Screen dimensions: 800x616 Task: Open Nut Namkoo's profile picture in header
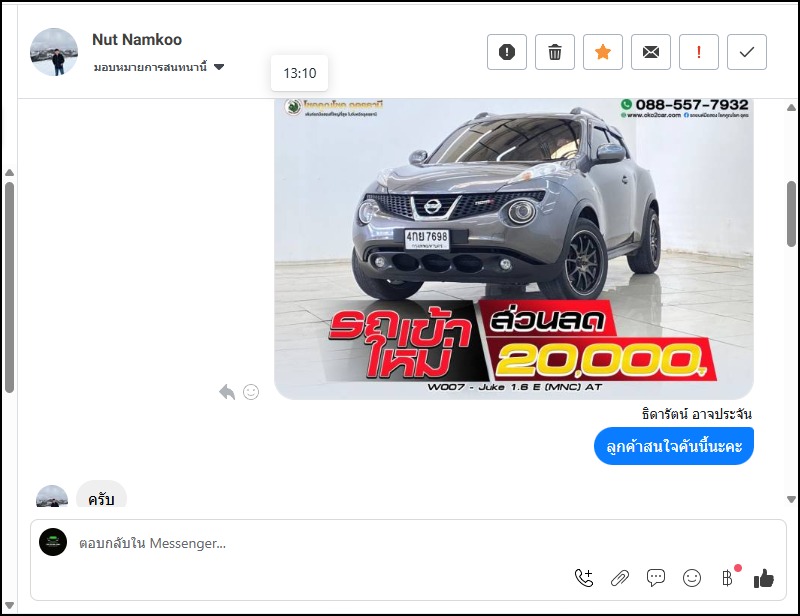click(x=54, y=52)
